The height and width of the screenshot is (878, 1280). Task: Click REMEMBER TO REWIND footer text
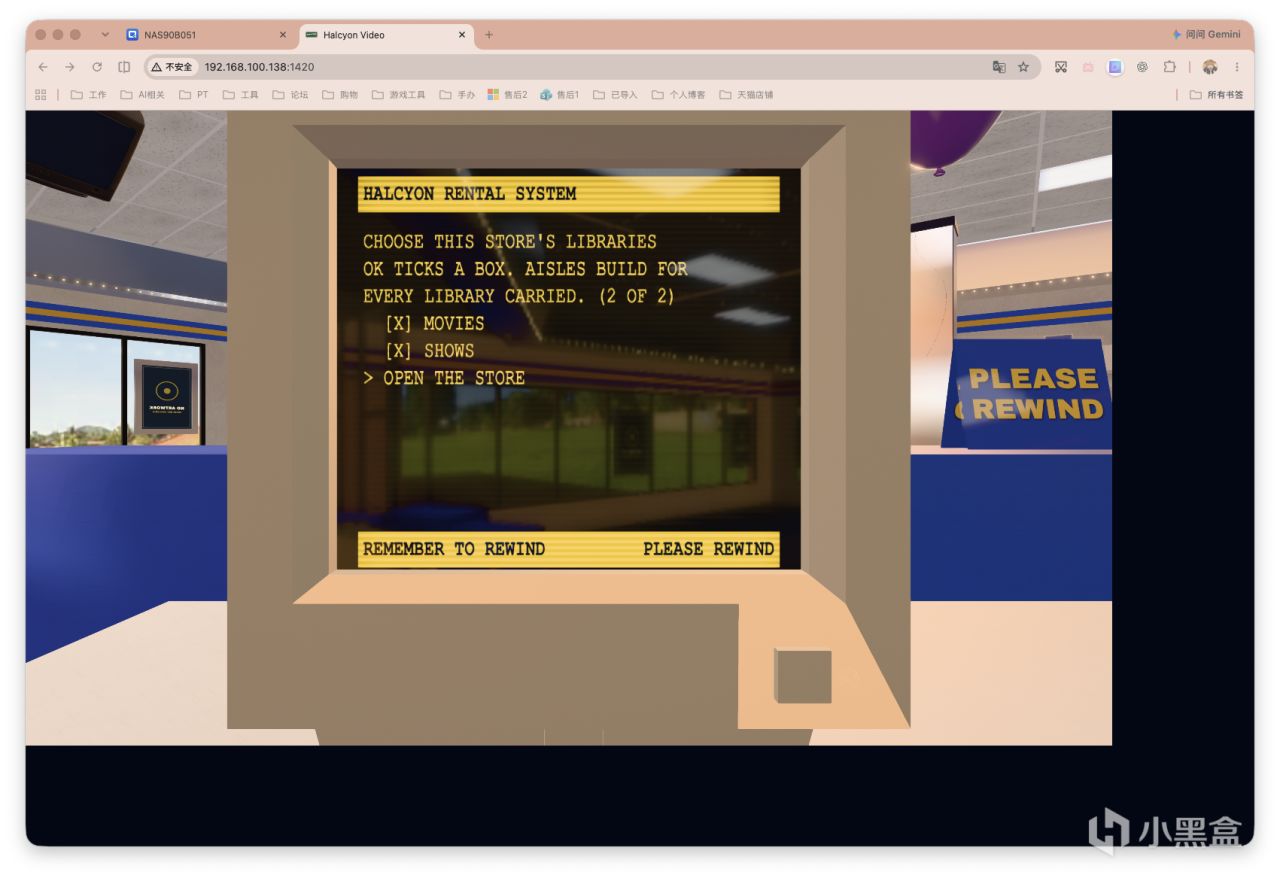(x=454, y=549)
